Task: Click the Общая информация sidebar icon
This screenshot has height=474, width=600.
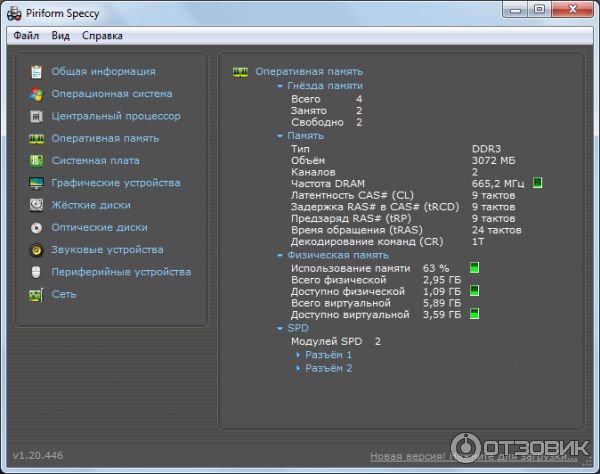Action: pyautogui.click(x=37, y=72)
